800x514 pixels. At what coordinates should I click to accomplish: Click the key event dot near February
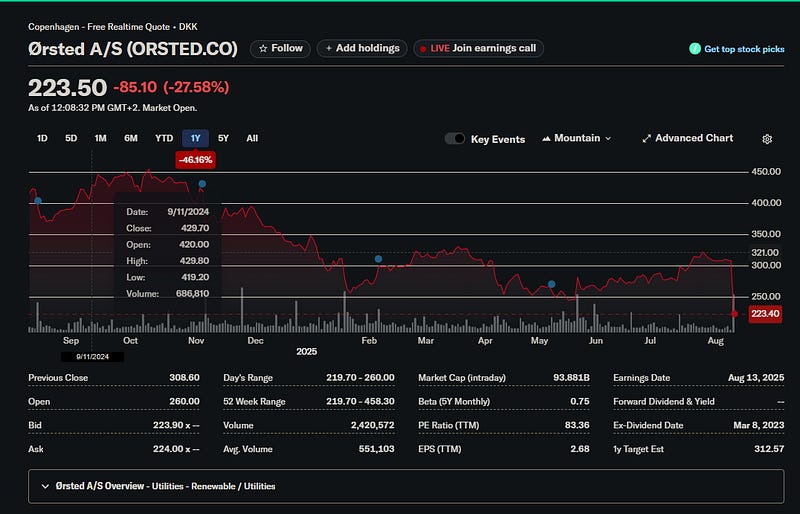coord(378,259)
